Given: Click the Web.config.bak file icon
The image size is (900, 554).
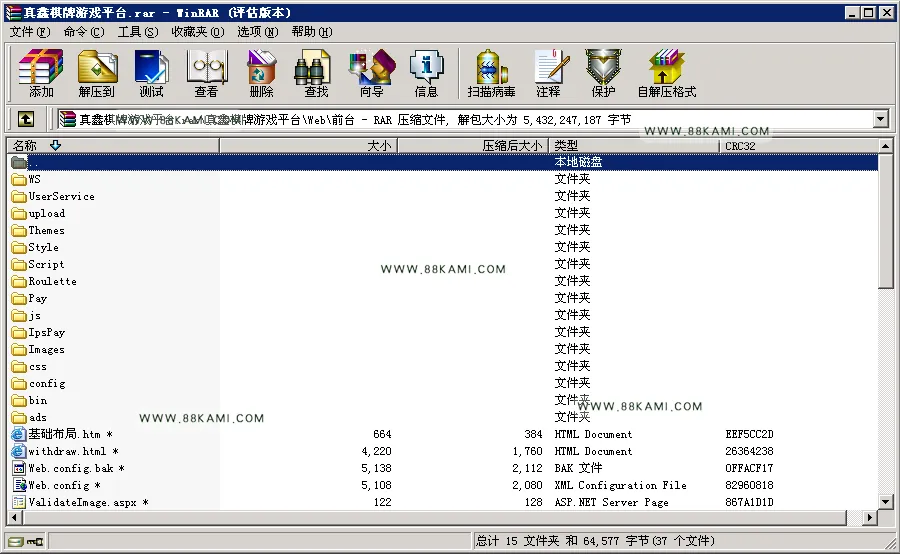Looking at the screenshot, I should point(19,468).
